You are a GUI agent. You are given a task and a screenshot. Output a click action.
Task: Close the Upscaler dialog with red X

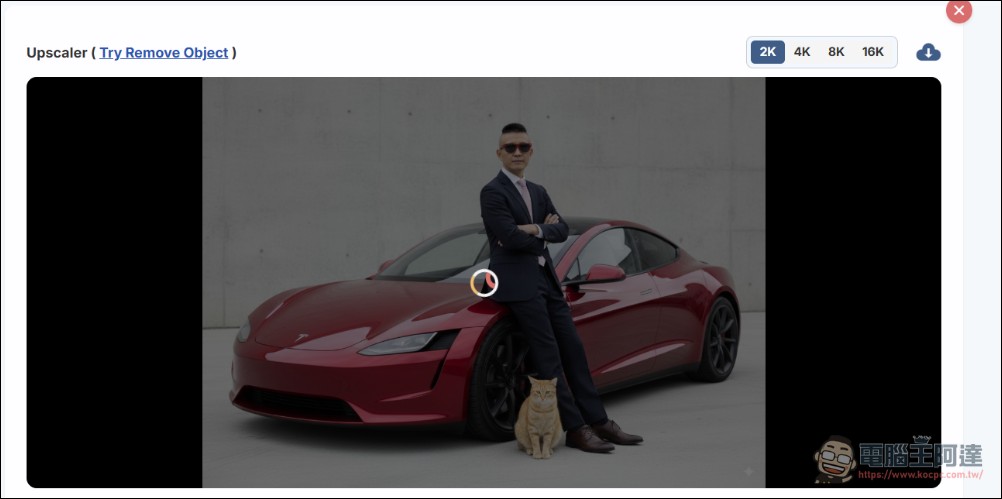(959, 11)
